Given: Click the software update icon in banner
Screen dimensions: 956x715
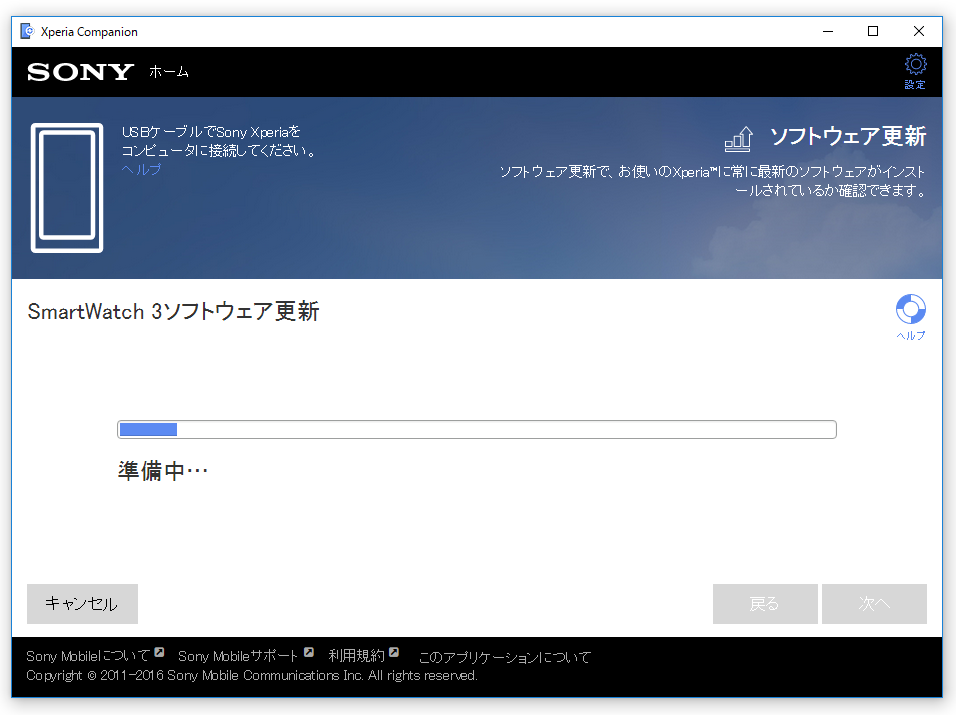Looking at the screenshot, I should 738,138.
